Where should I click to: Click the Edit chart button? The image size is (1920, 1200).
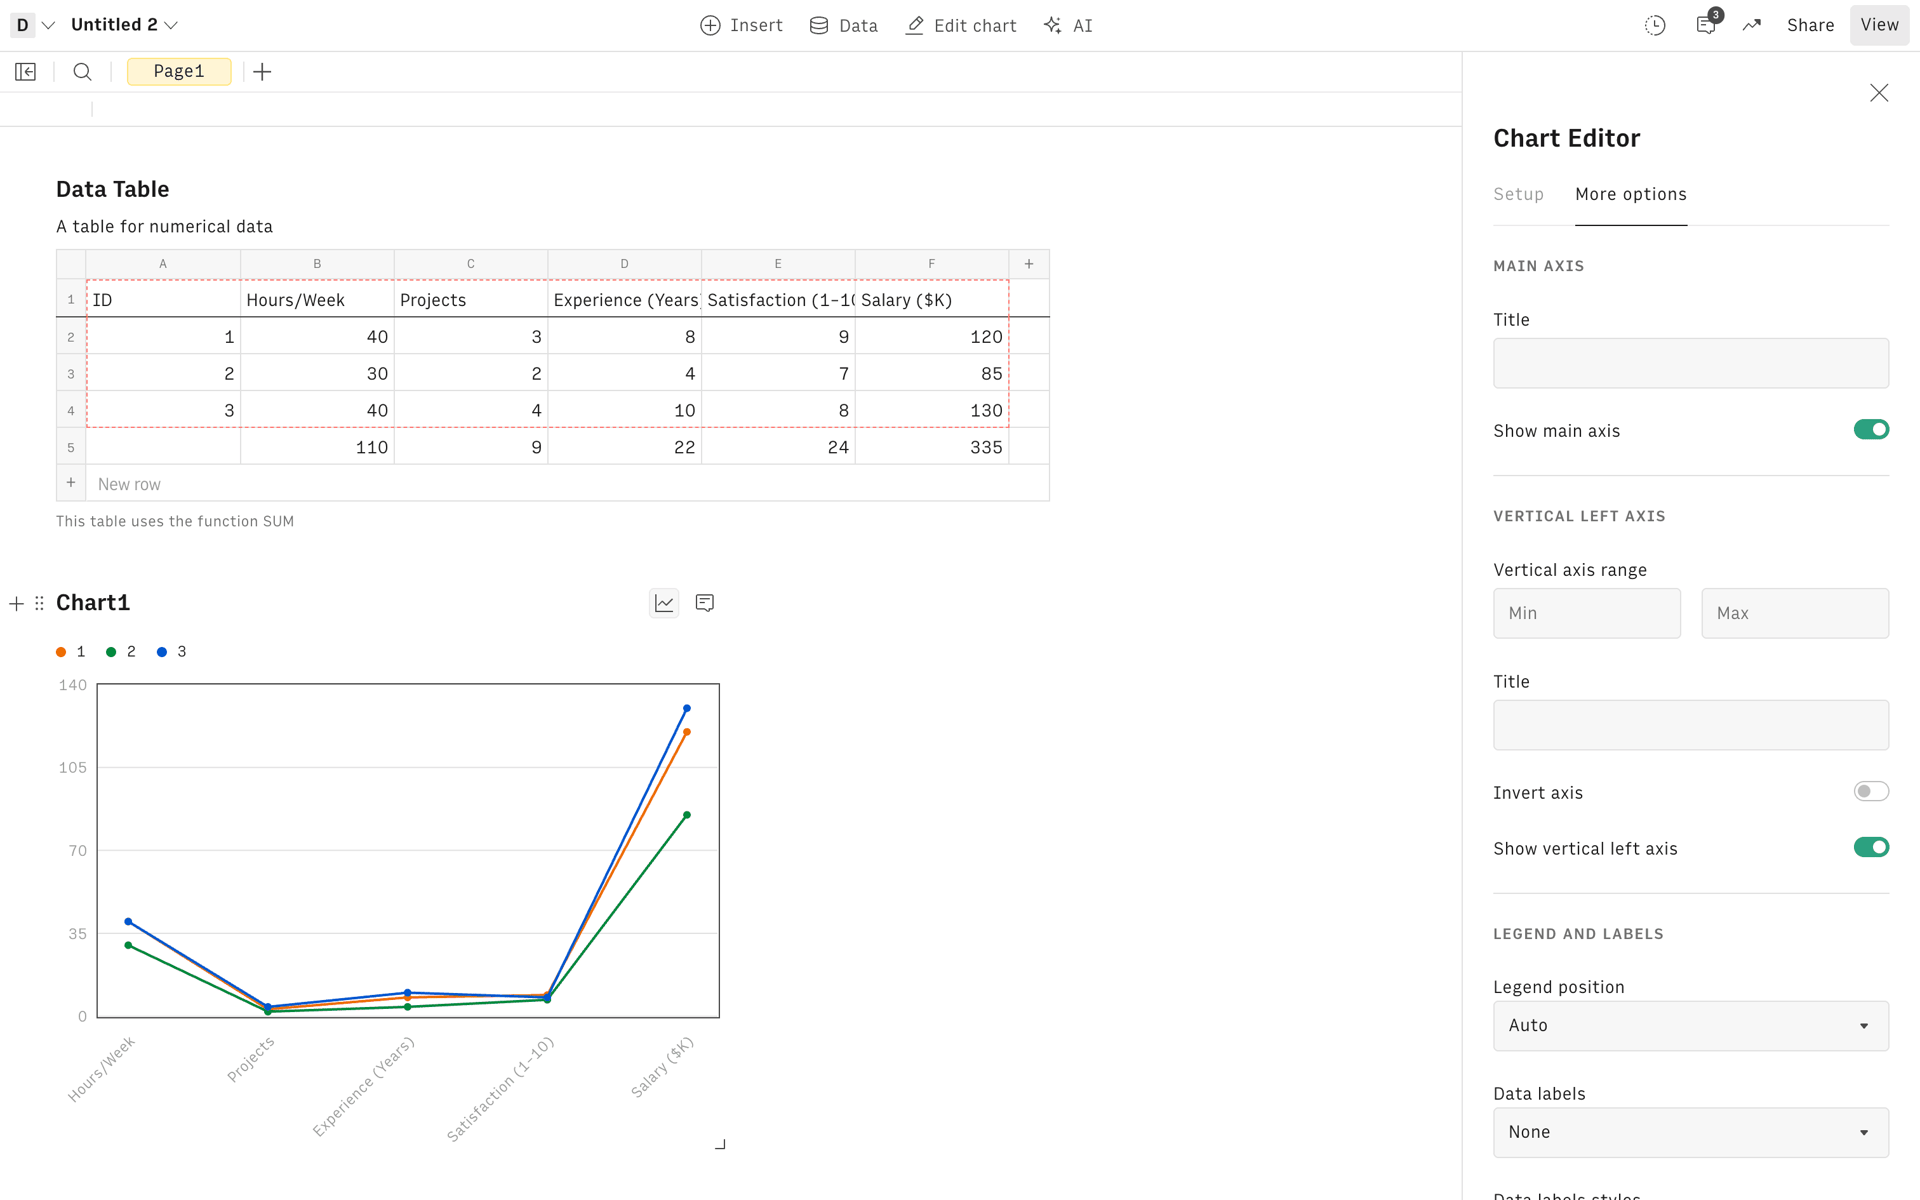[960, 26]
